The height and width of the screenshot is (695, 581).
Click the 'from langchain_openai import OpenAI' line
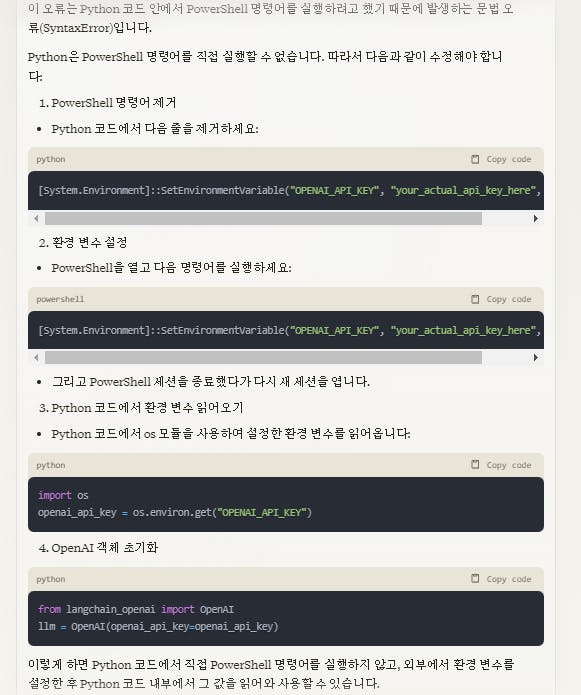pyautogui.click(x=136, y=609)
